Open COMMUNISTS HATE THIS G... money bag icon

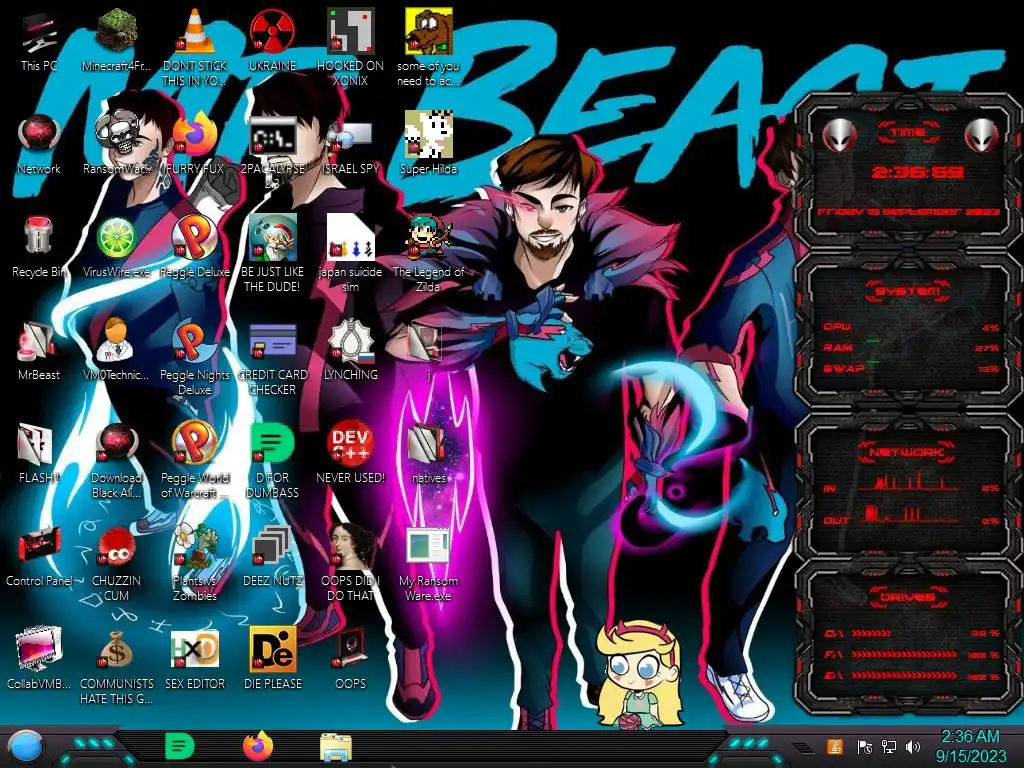(x=116, y=649)
